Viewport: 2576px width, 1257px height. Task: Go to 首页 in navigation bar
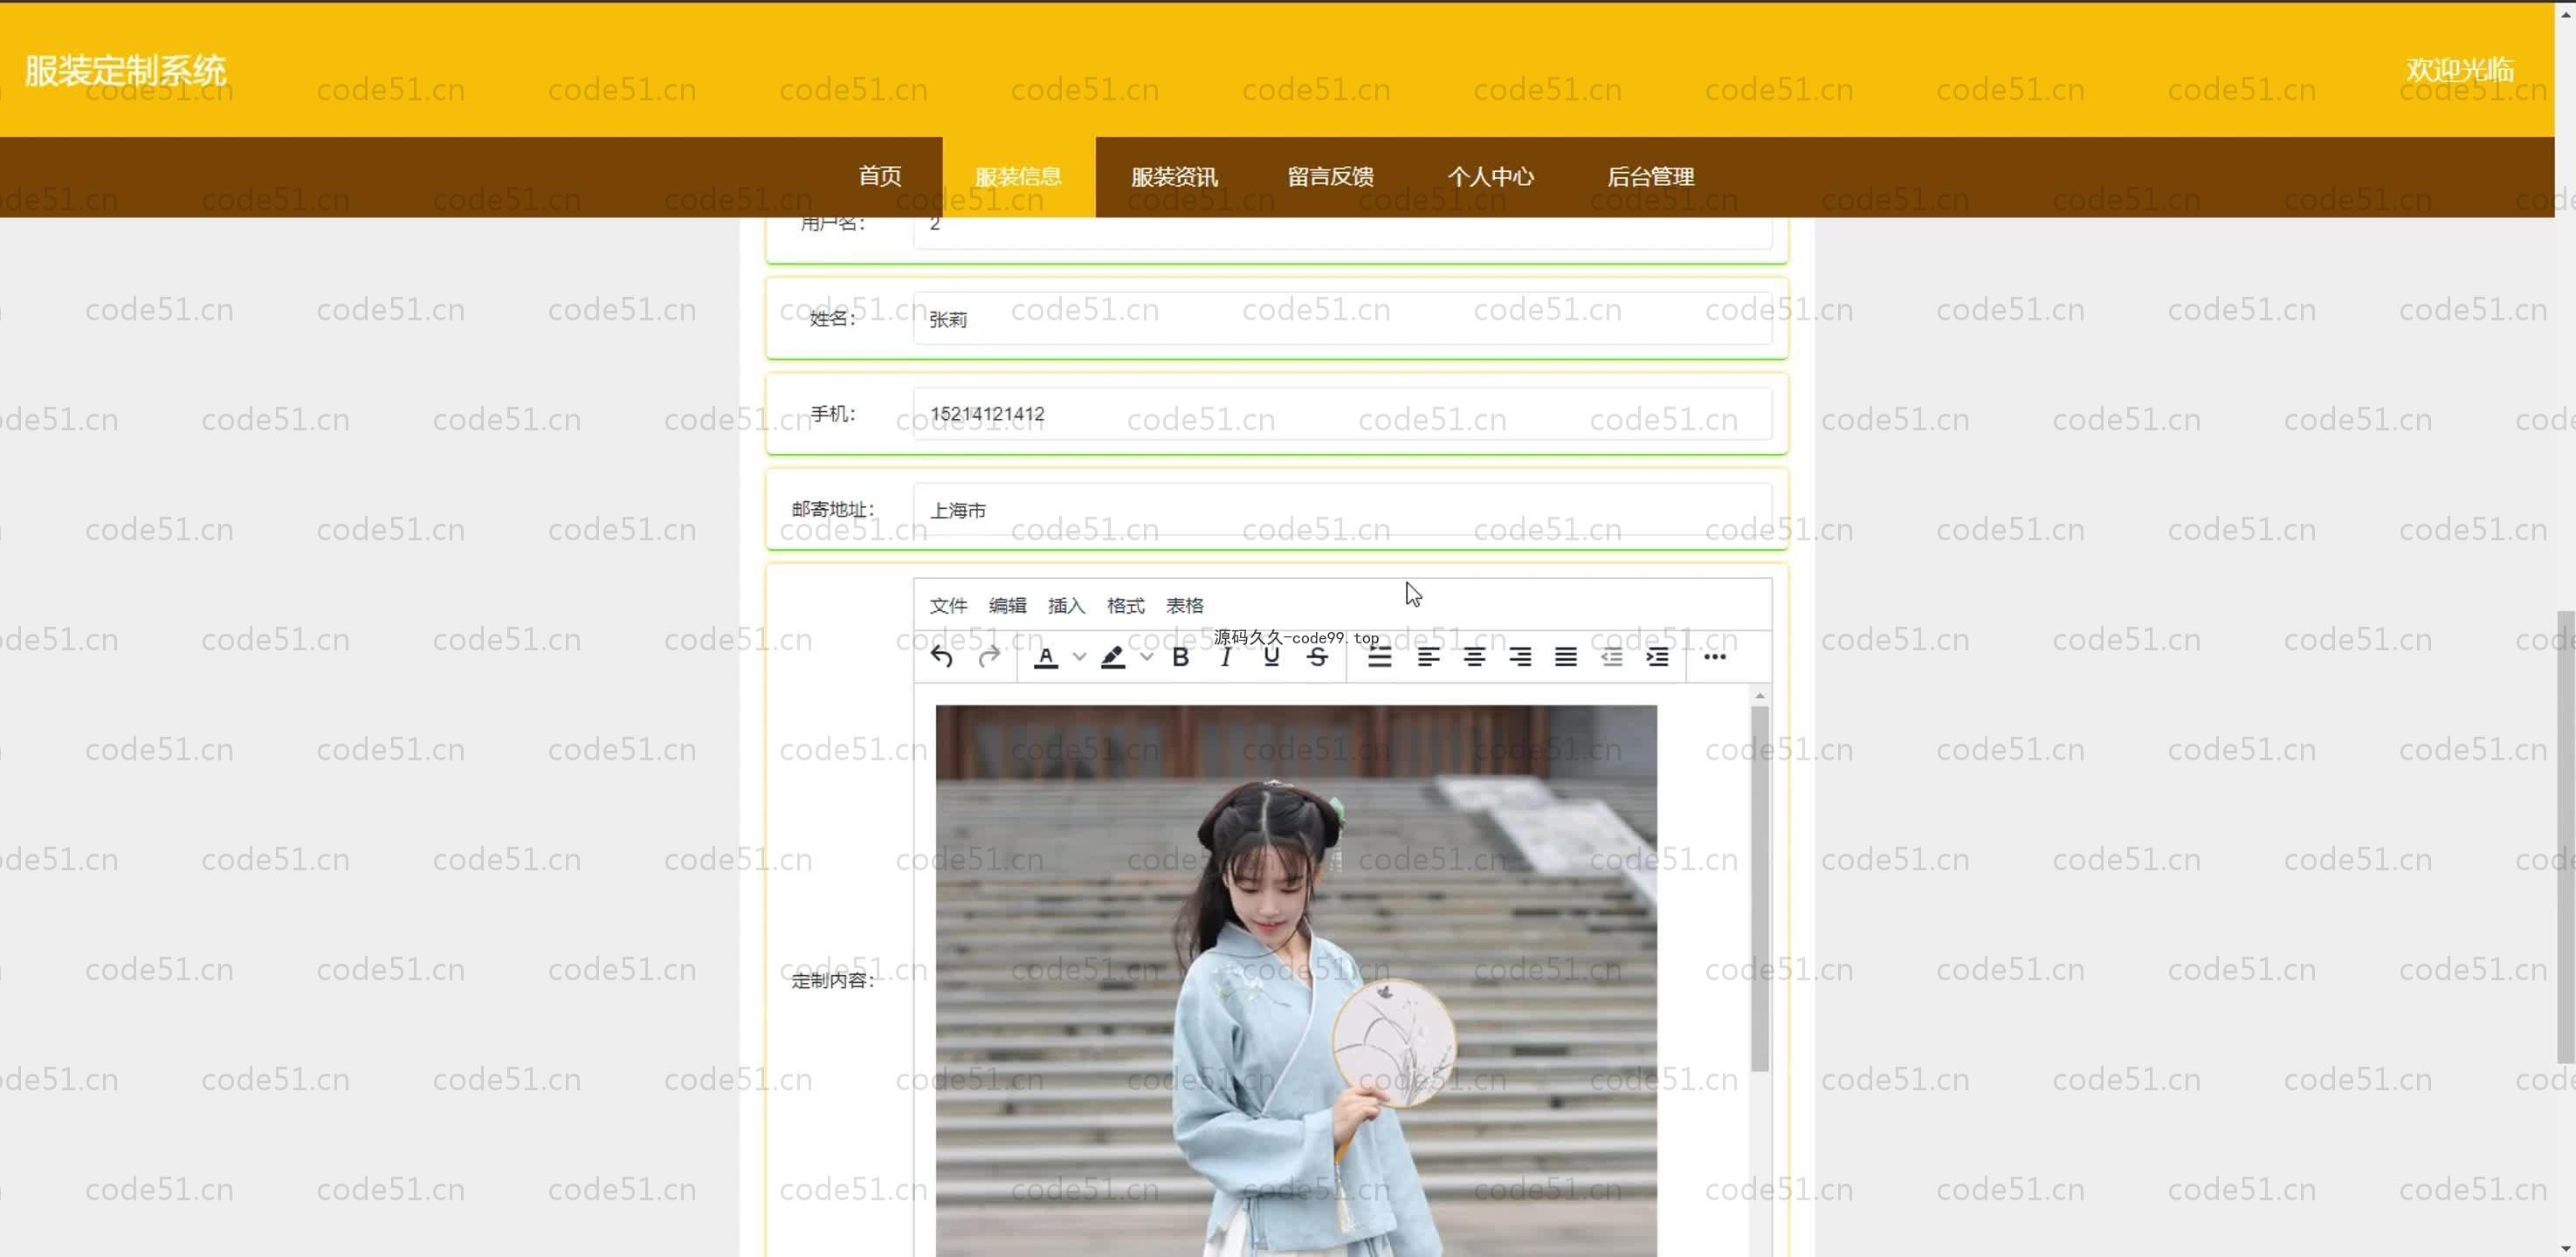tap(880, 177)
